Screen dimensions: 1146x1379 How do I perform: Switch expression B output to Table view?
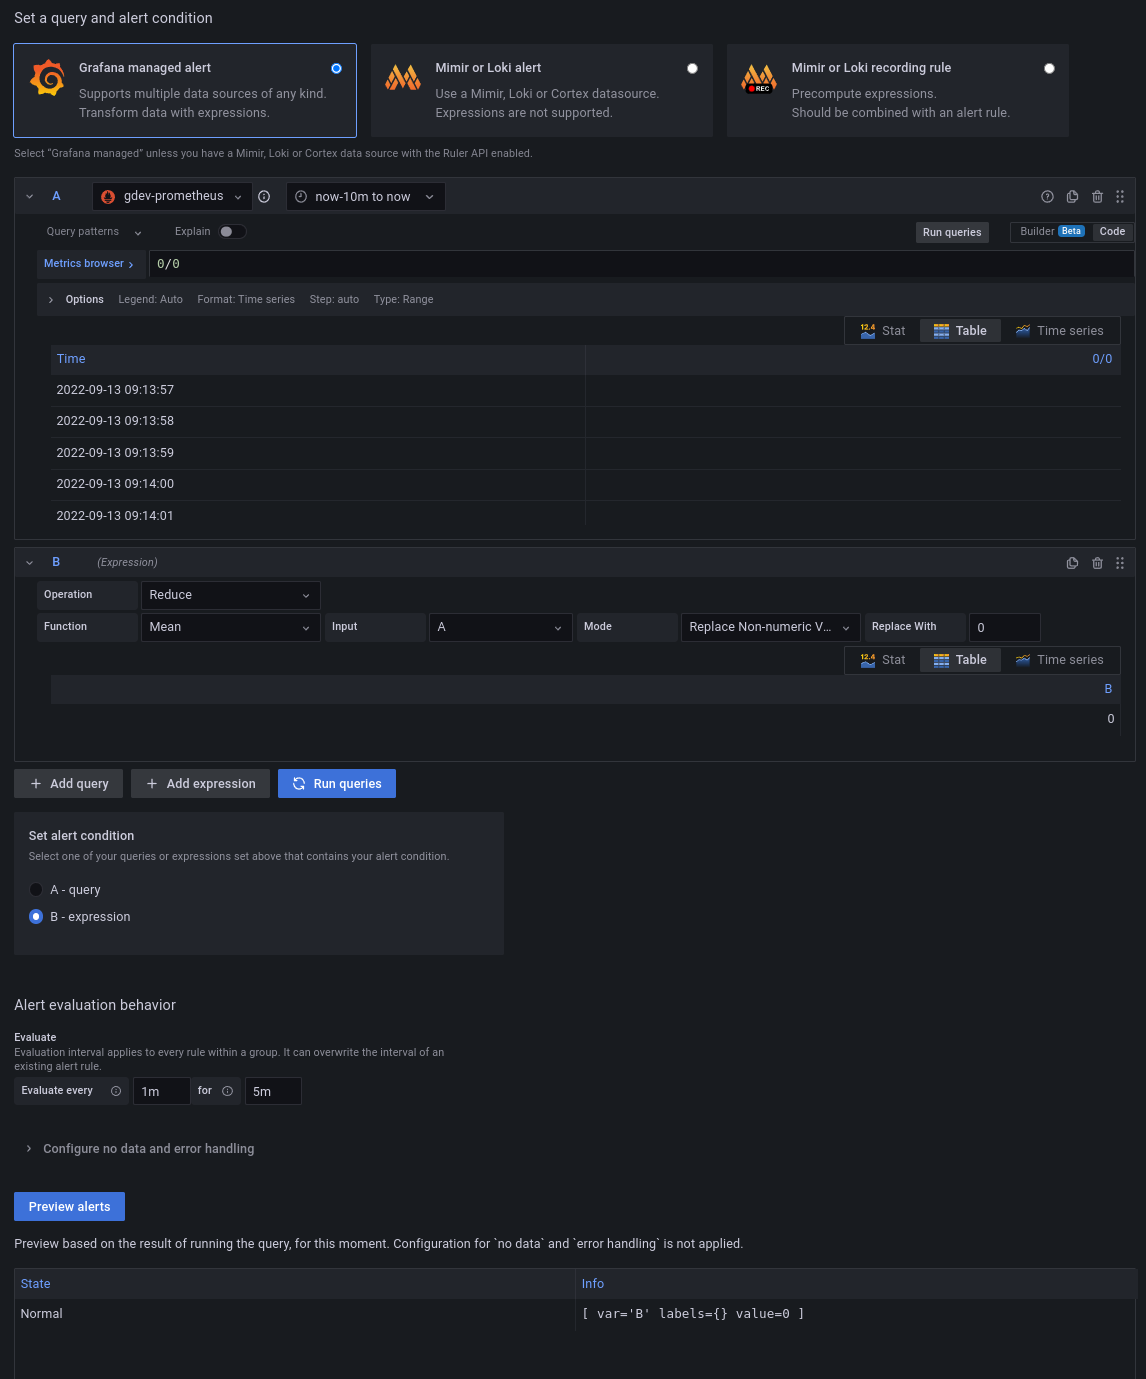[960, 659]
